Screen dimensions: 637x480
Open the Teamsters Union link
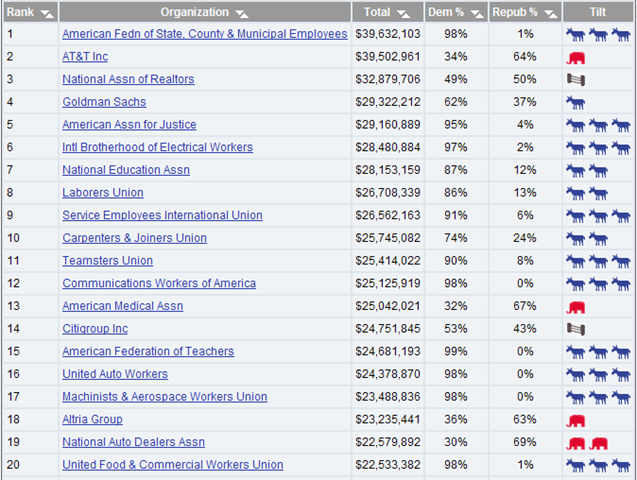click(107, 261)
